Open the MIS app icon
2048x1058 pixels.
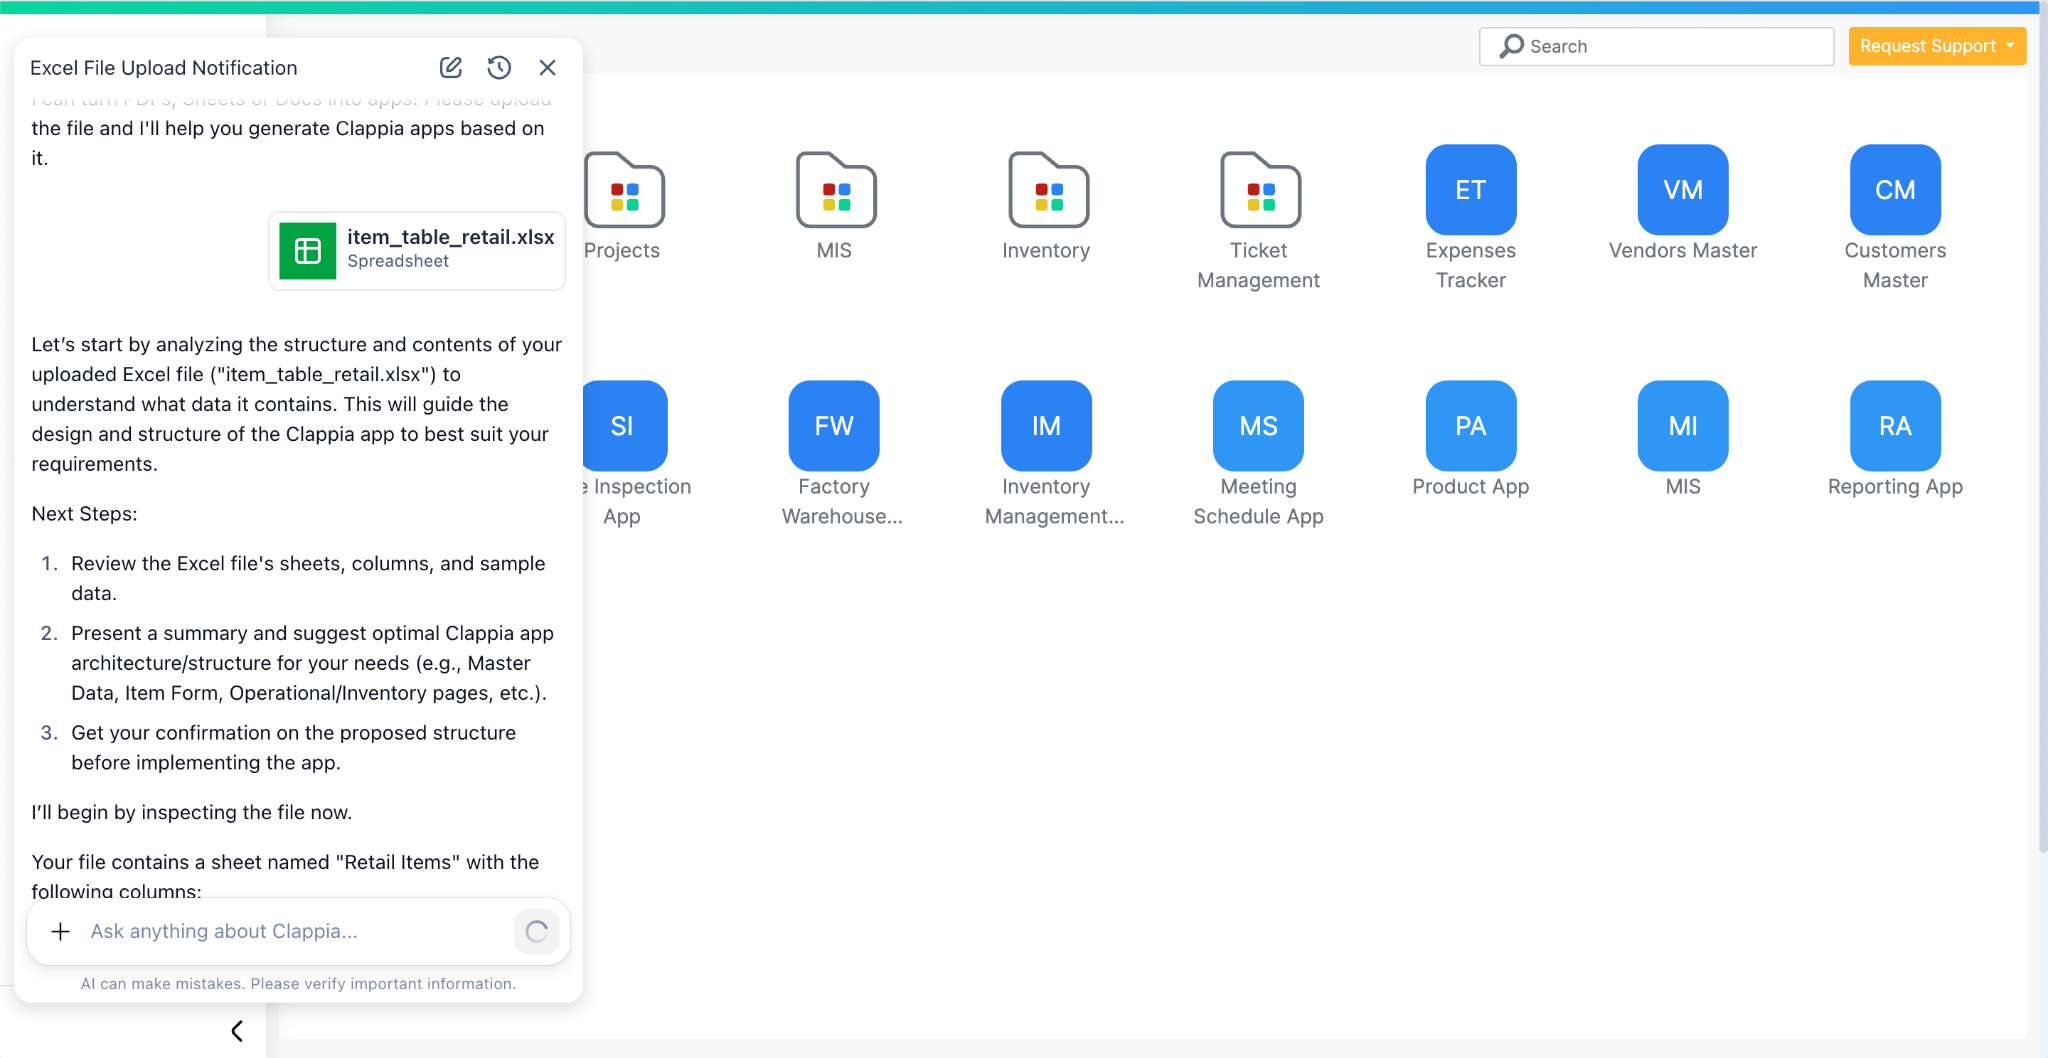1682,425
